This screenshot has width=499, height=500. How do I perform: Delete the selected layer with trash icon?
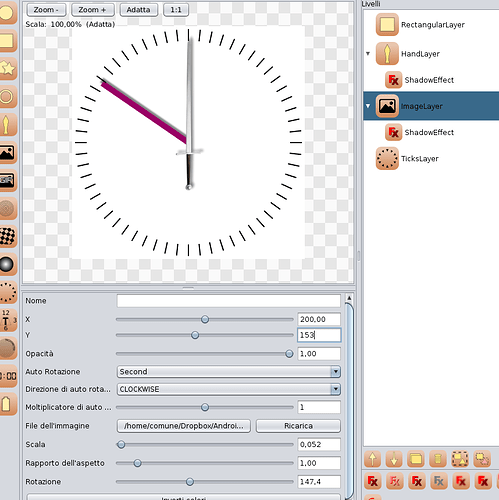tap(438, 459)
